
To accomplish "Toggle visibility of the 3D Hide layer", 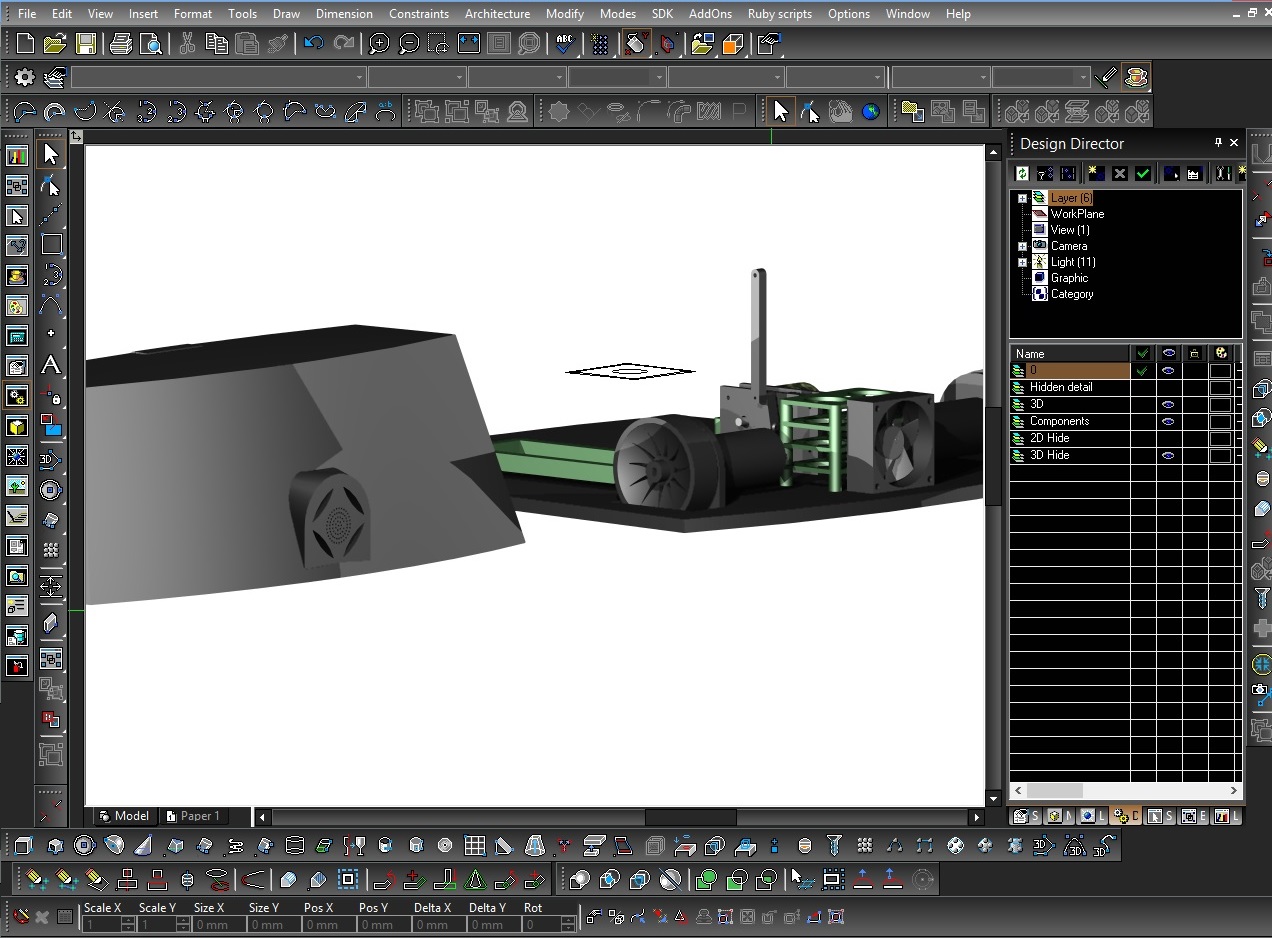I will 1168,456.
